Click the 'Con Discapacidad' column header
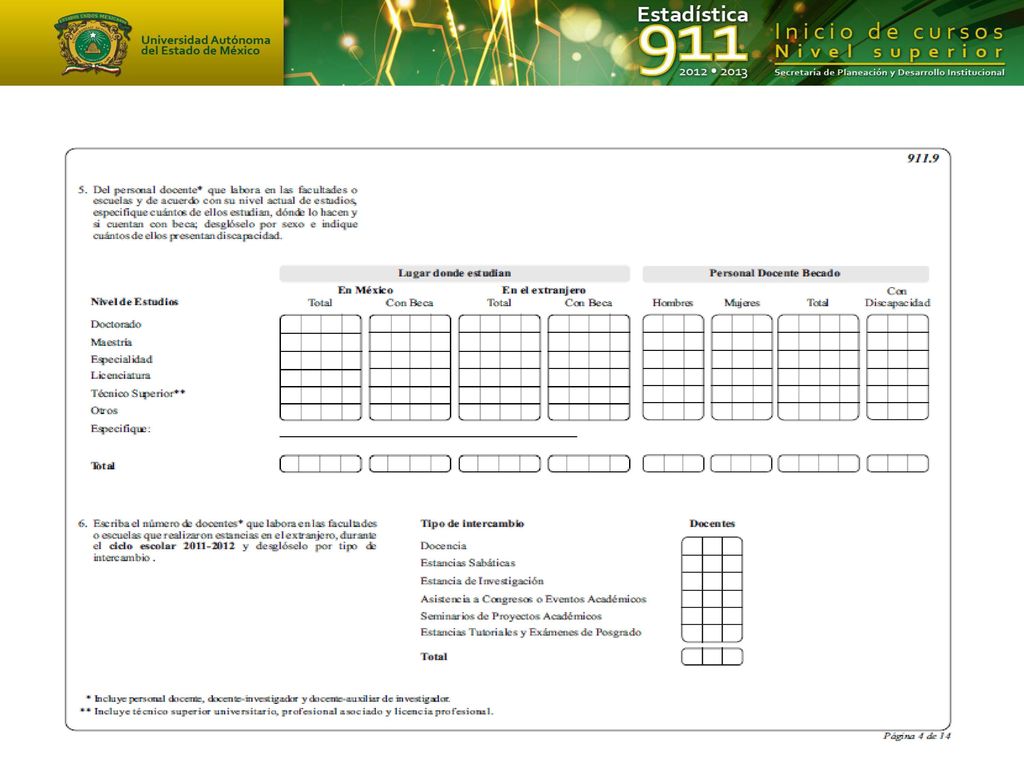 [x=897, y=296]
